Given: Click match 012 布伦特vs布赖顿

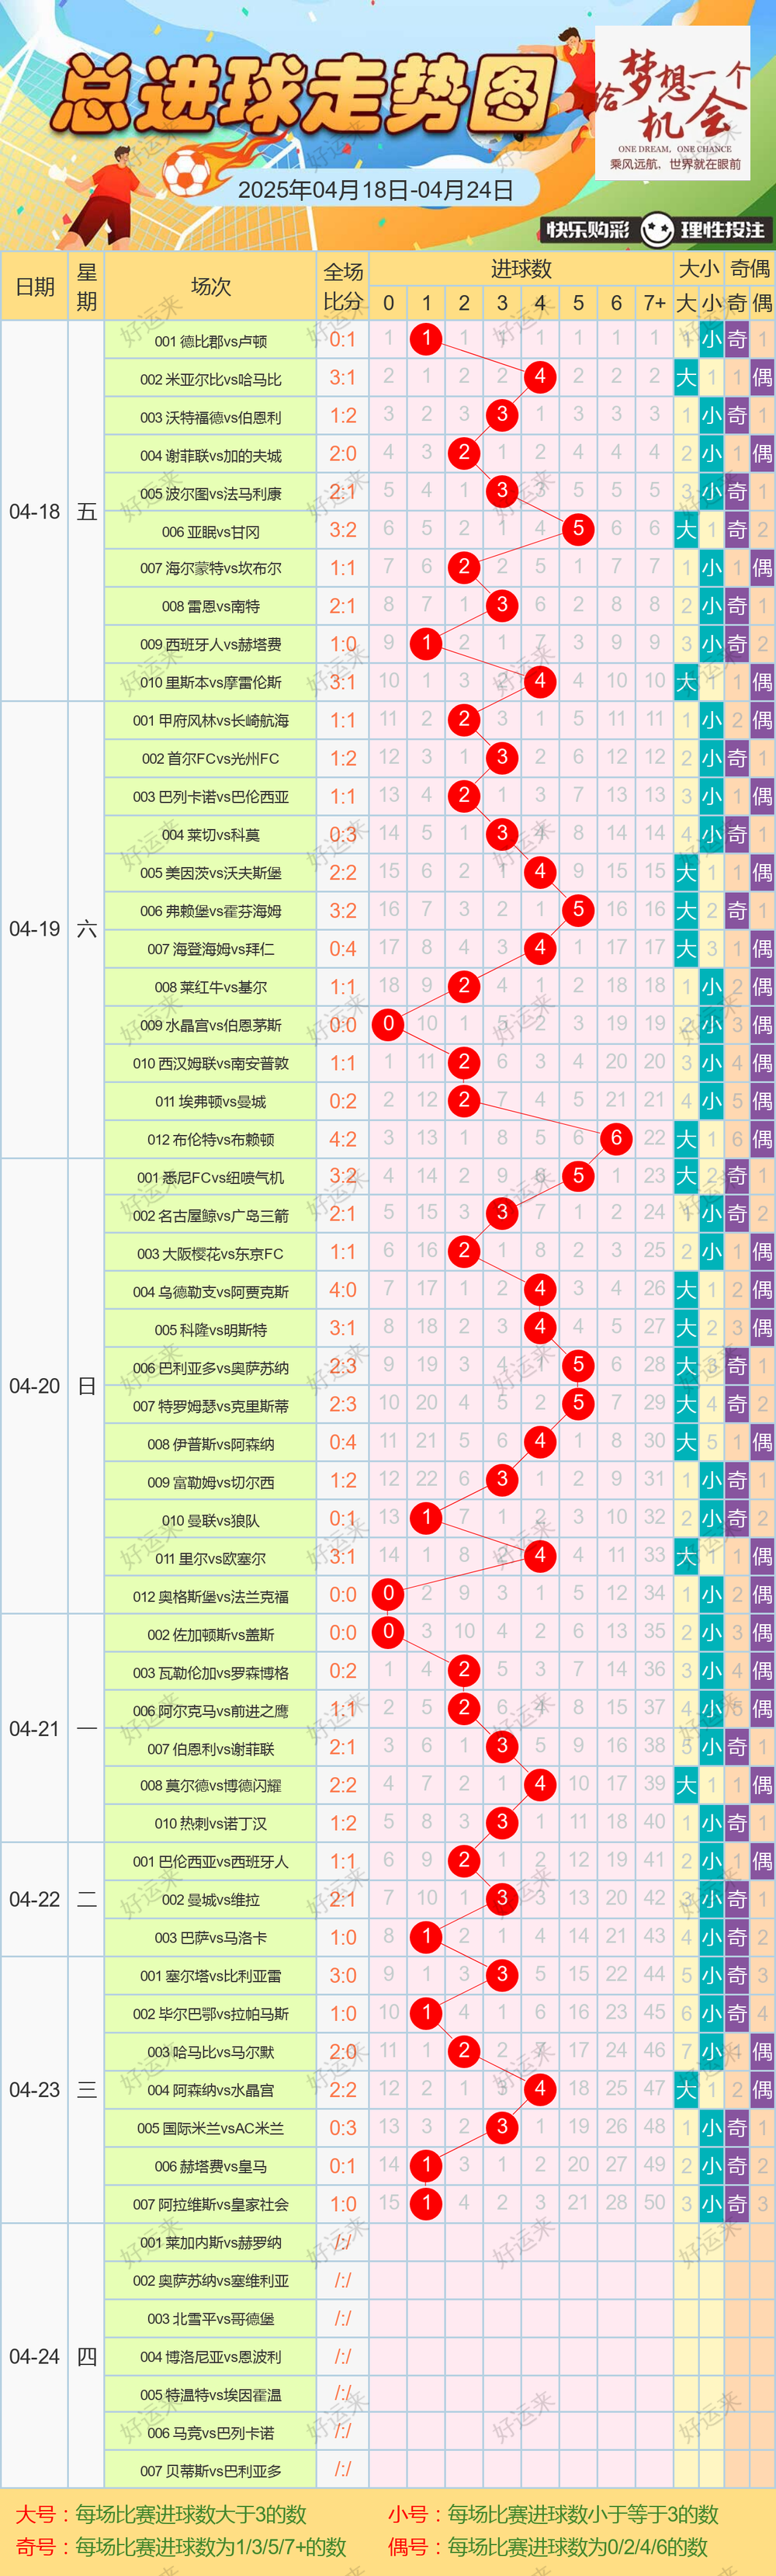Looking at the screenshot, I should coord(211,1139).
